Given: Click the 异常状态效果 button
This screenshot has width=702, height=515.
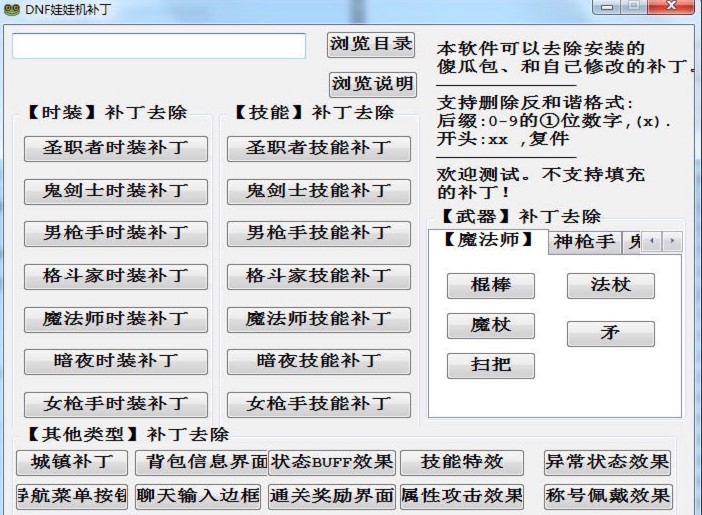Looking at the screenshot, I should point(608,463).
